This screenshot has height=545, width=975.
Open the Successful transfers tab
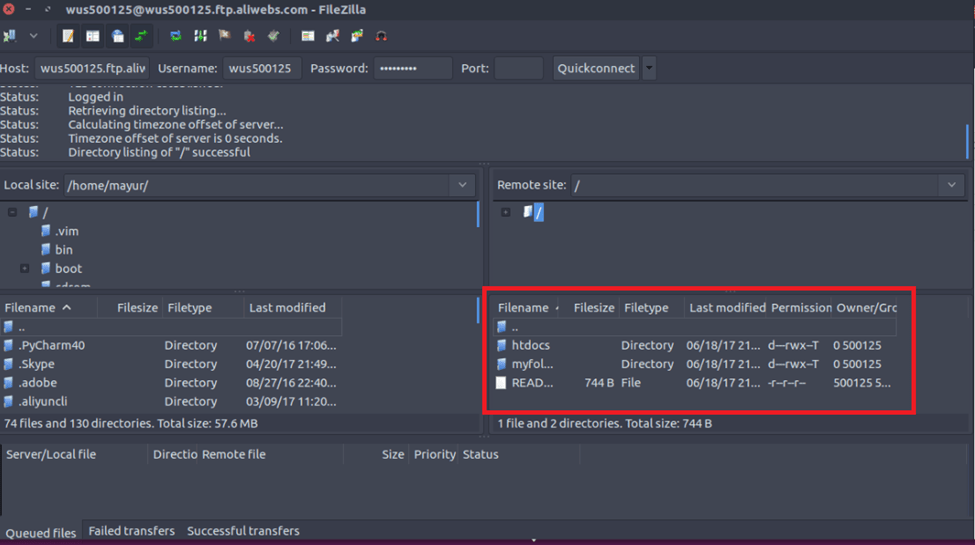point(243,531)
